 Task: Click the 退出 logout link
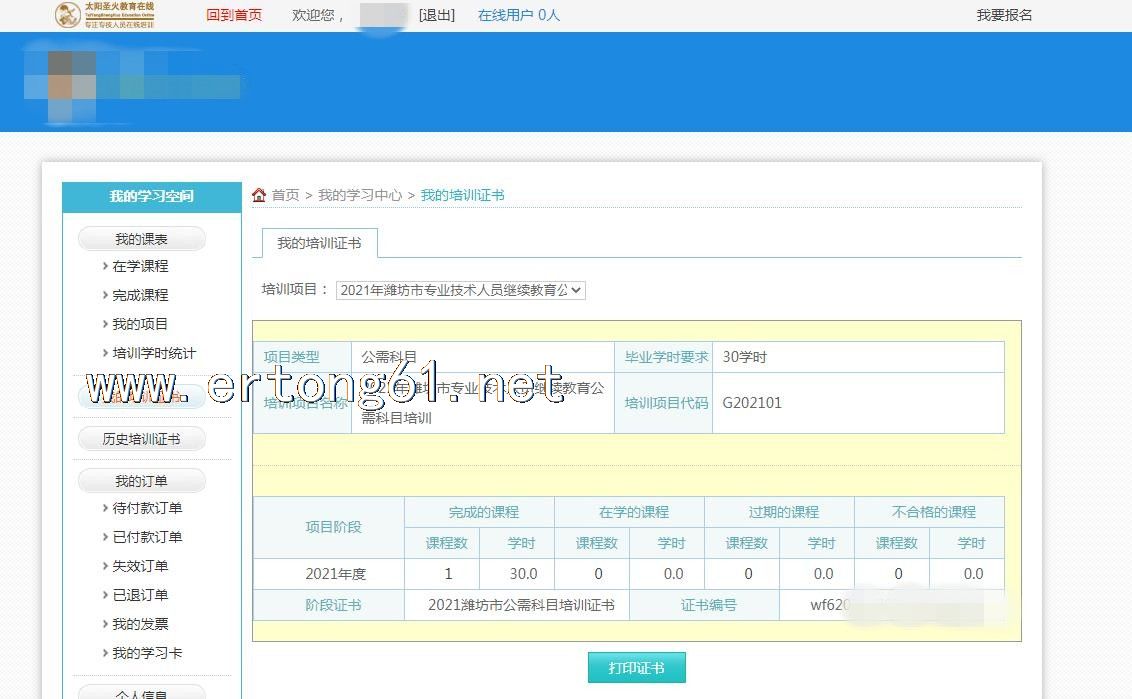point(437,15)
